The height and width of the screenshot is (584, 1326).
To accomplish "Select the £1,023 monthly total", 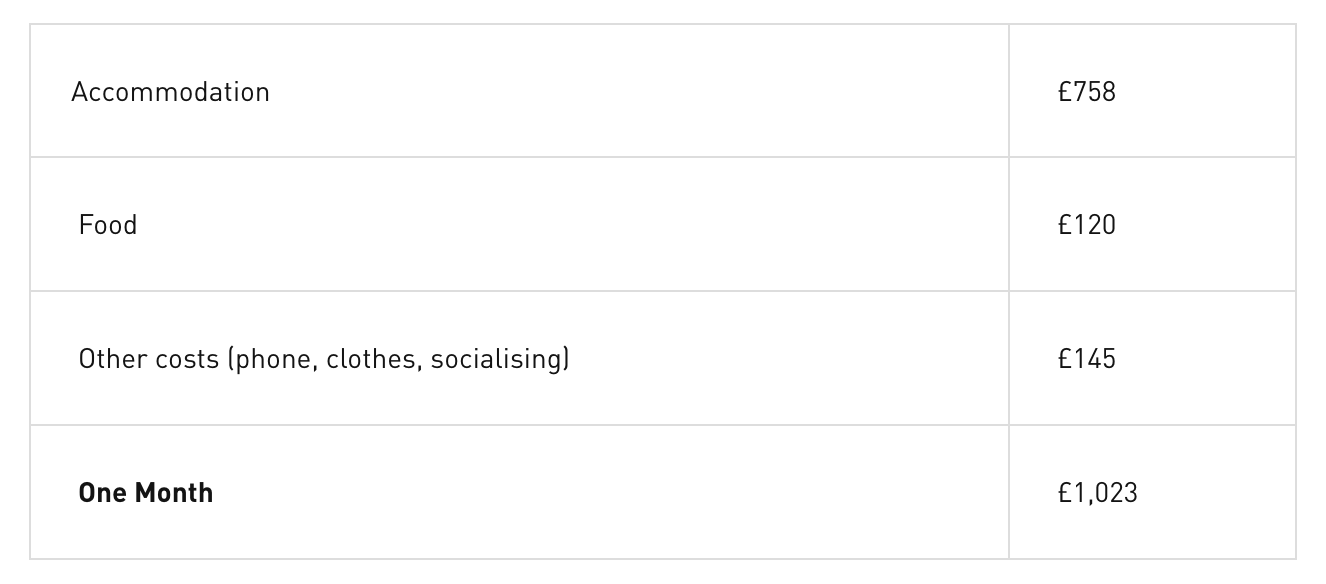I will 1097,493.
